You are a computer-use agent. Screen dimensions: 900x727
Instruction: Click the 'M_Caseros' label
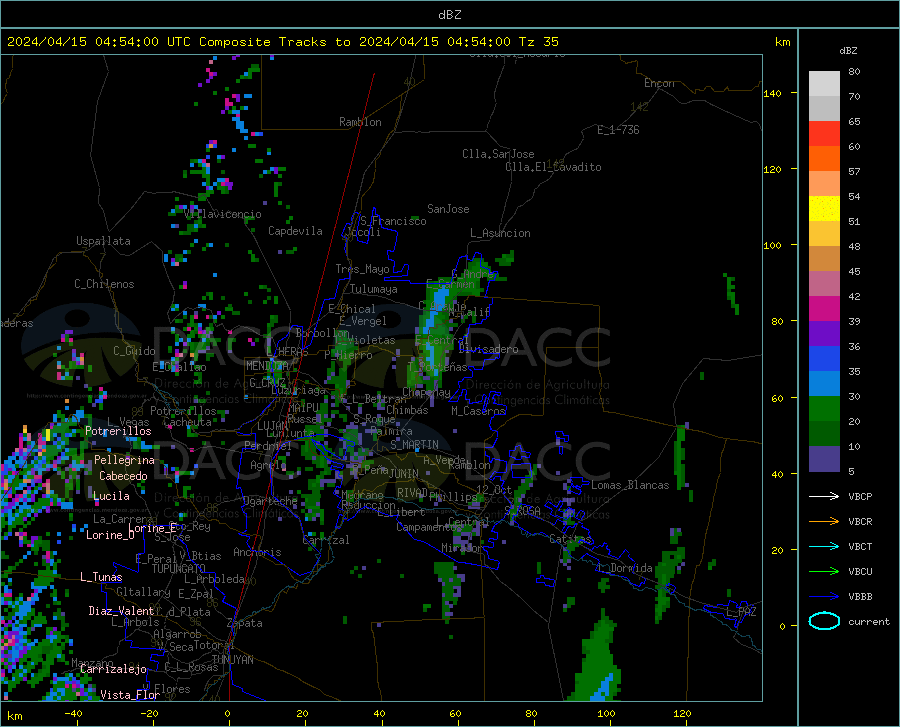(x=478, y=411)
